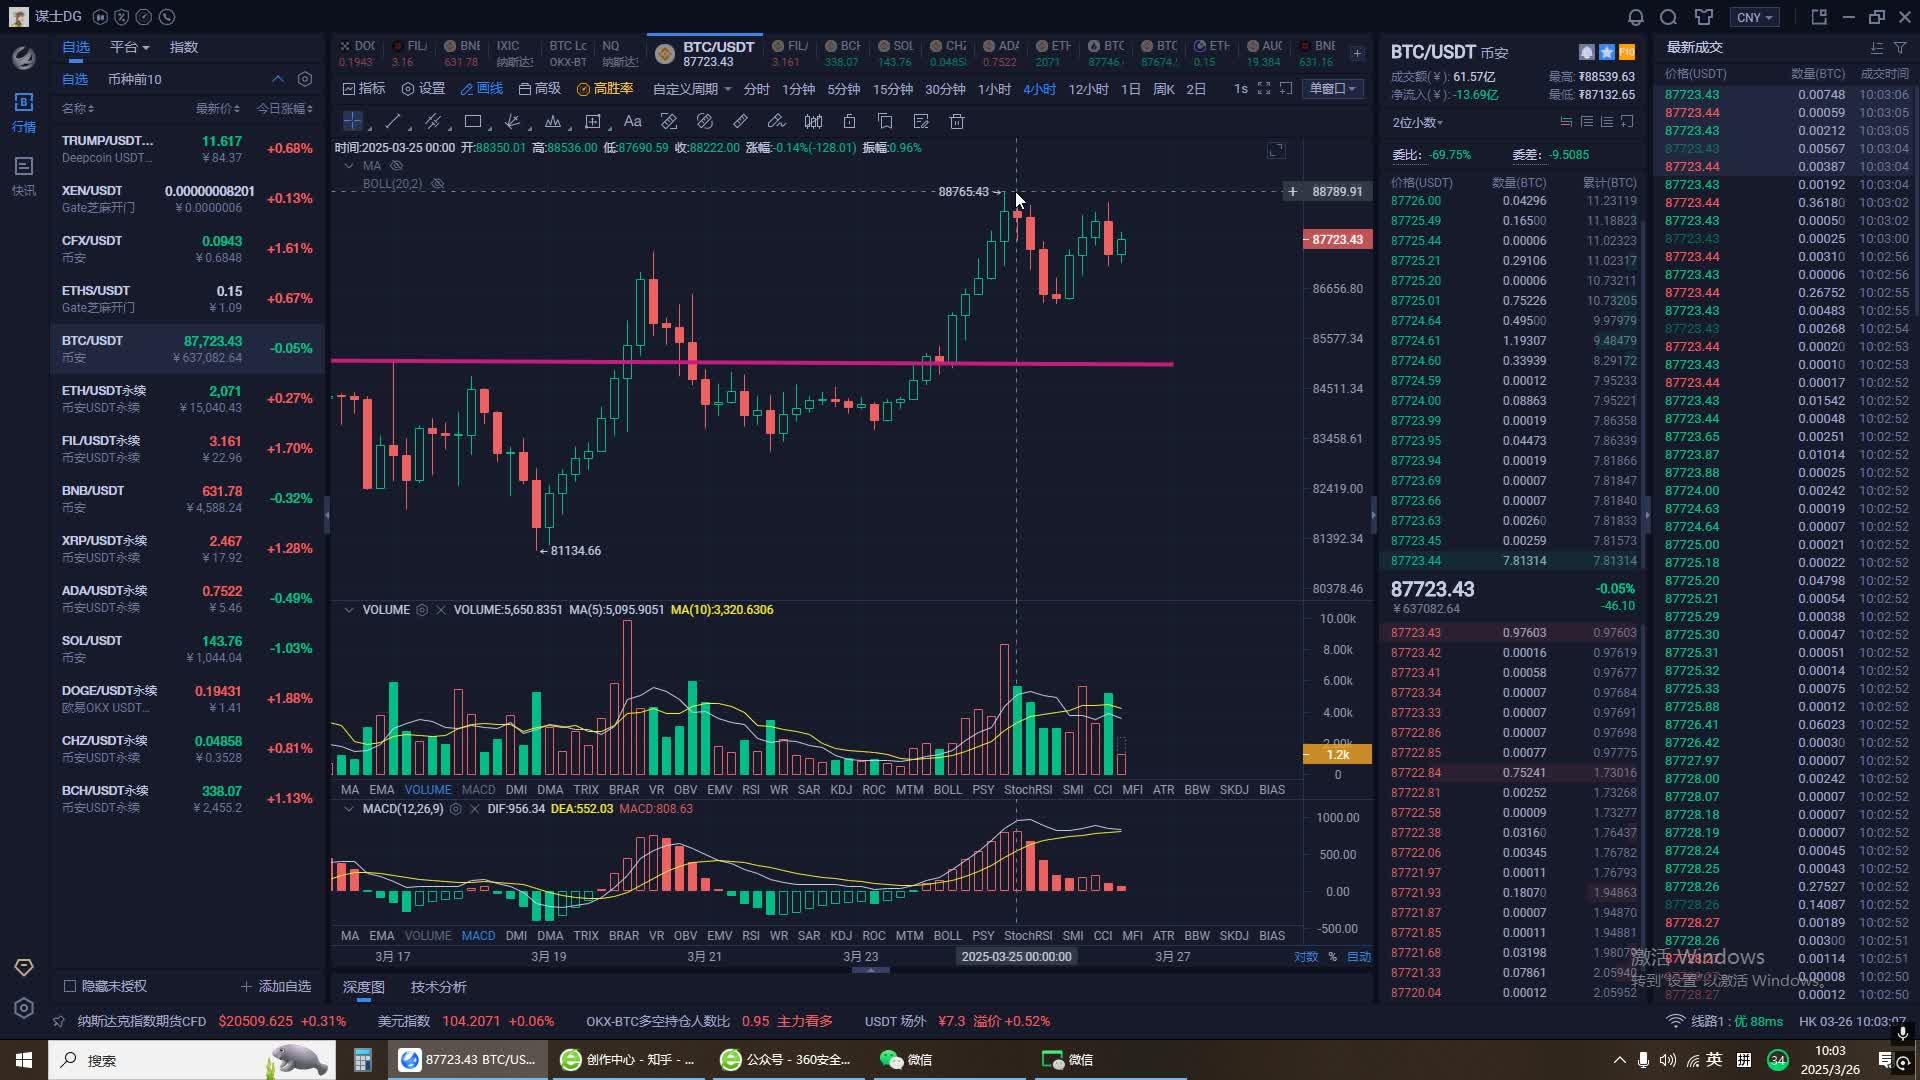Viewport: 1920px width, 1080px height.
Task: Open the skin theme shirt icon
Action: pyautogui.click(x=1704, y=17)
